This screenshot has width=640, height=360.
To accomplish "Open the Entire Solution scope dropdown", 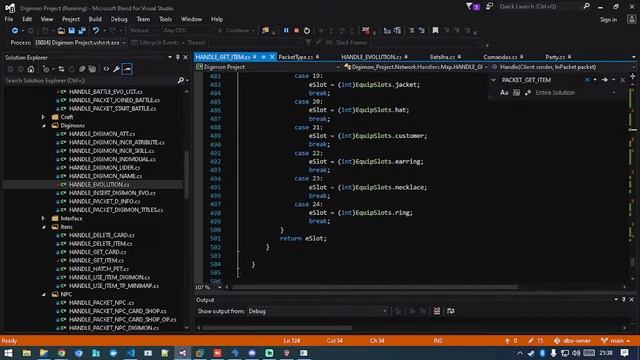I will coord(613,93).
